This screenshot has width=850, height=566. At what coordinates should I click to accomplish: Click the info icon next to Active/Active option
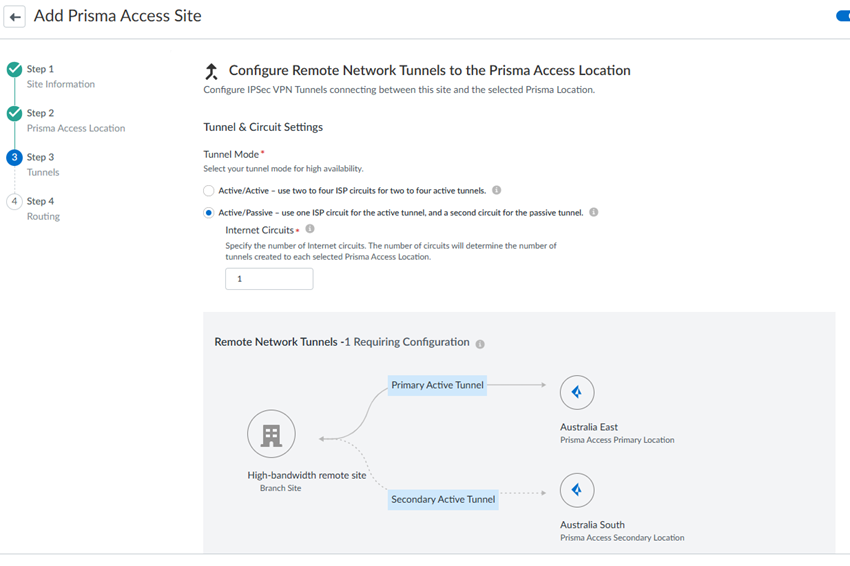(x=497, y=190)
